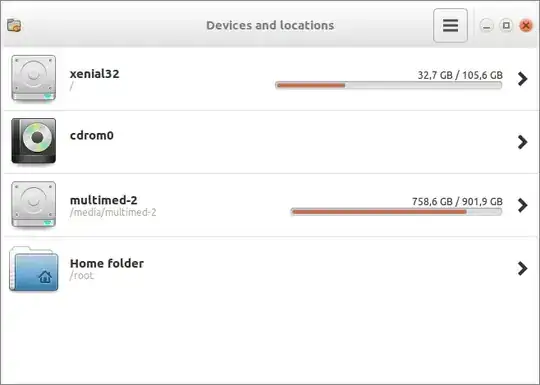The height and width of the screenshot is (385, 540).
Task: Click the cdrom0 device name
Action: click(x=92, y=135)
